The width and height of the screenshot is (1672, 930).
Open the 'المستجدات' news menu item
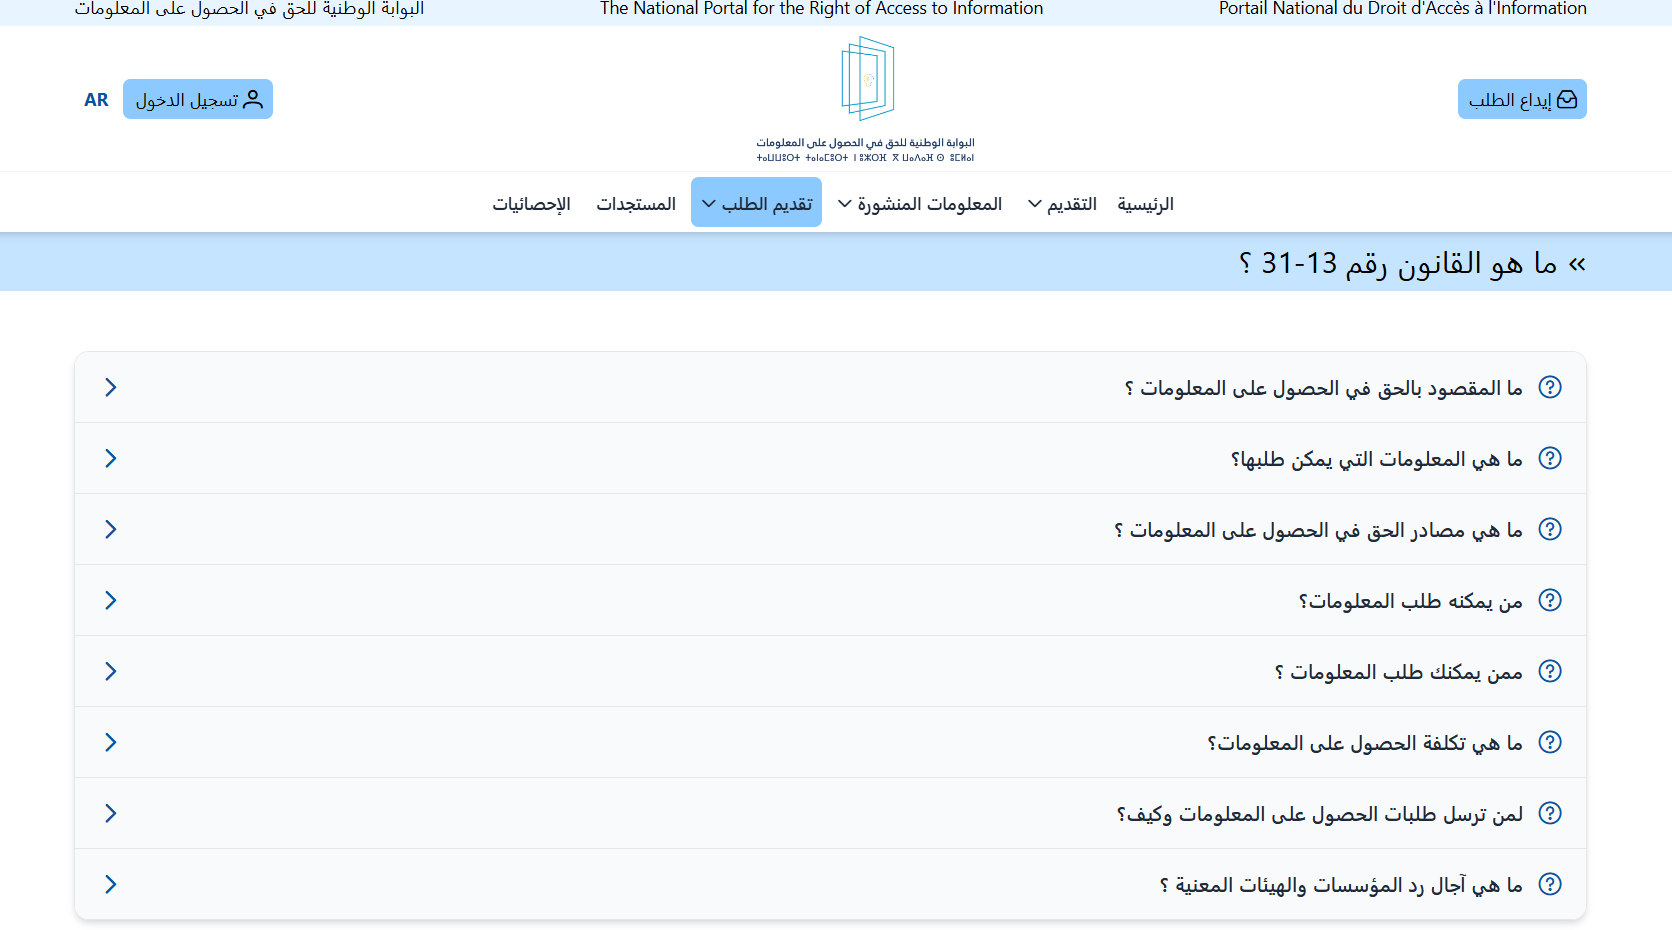(x=636, y=204)
